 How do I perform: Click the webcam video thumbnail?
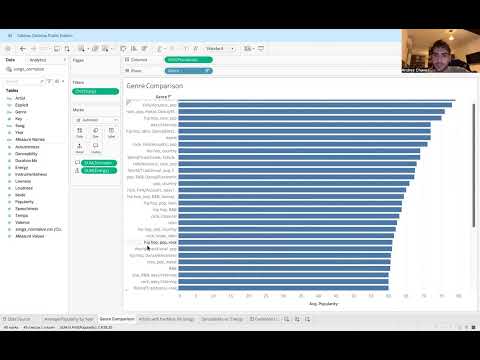tap(441, 51)
